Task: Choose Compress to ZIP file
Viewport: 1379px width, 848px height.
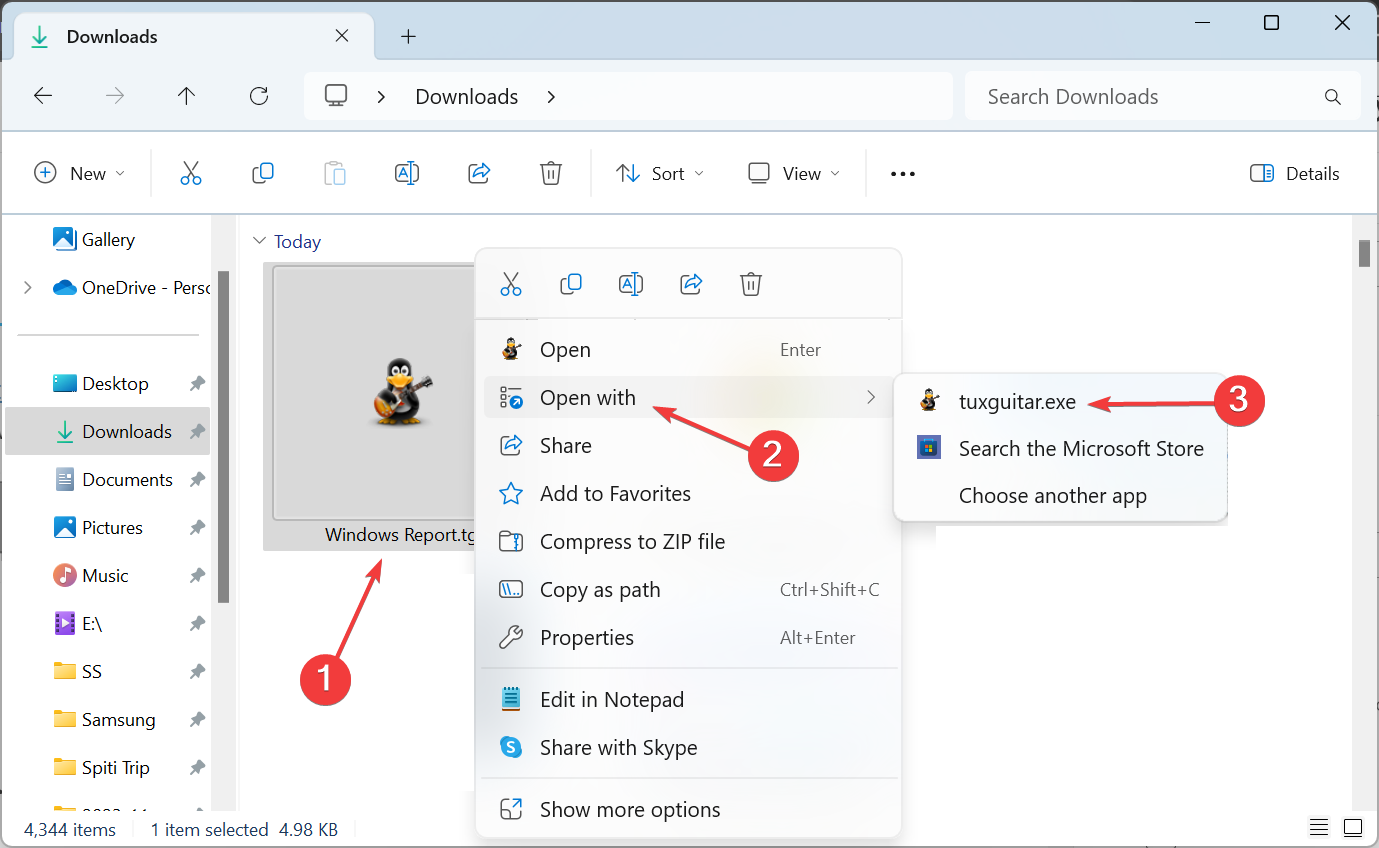Action: [x=690, y=541]
